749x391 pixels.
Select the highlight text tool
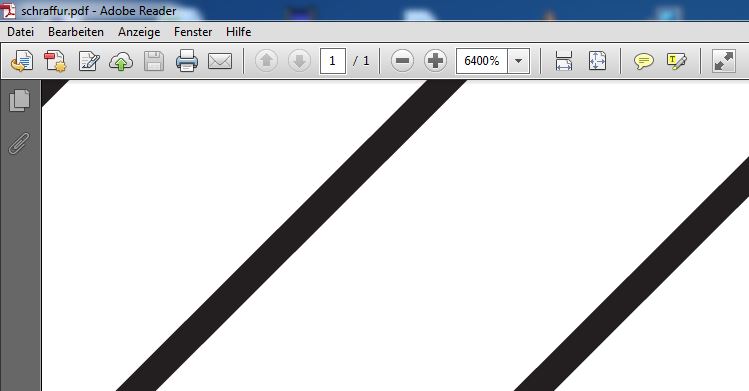click(x=677, y=61)
